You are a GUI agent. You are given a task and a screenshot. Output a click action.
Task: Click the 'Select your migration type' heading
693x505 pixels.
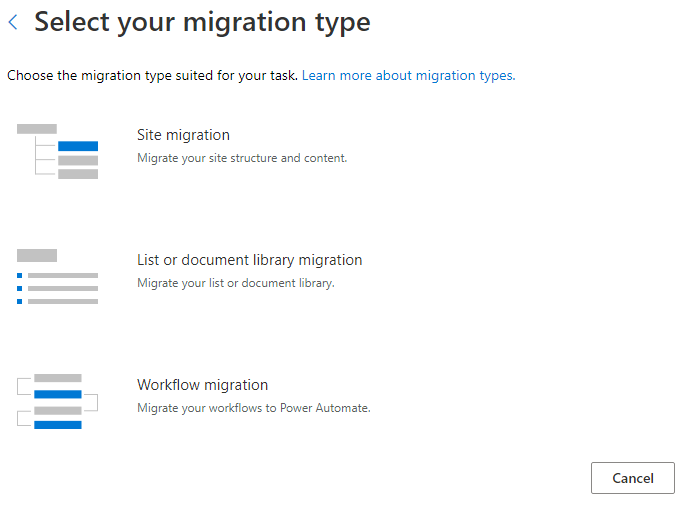[202, 22]
